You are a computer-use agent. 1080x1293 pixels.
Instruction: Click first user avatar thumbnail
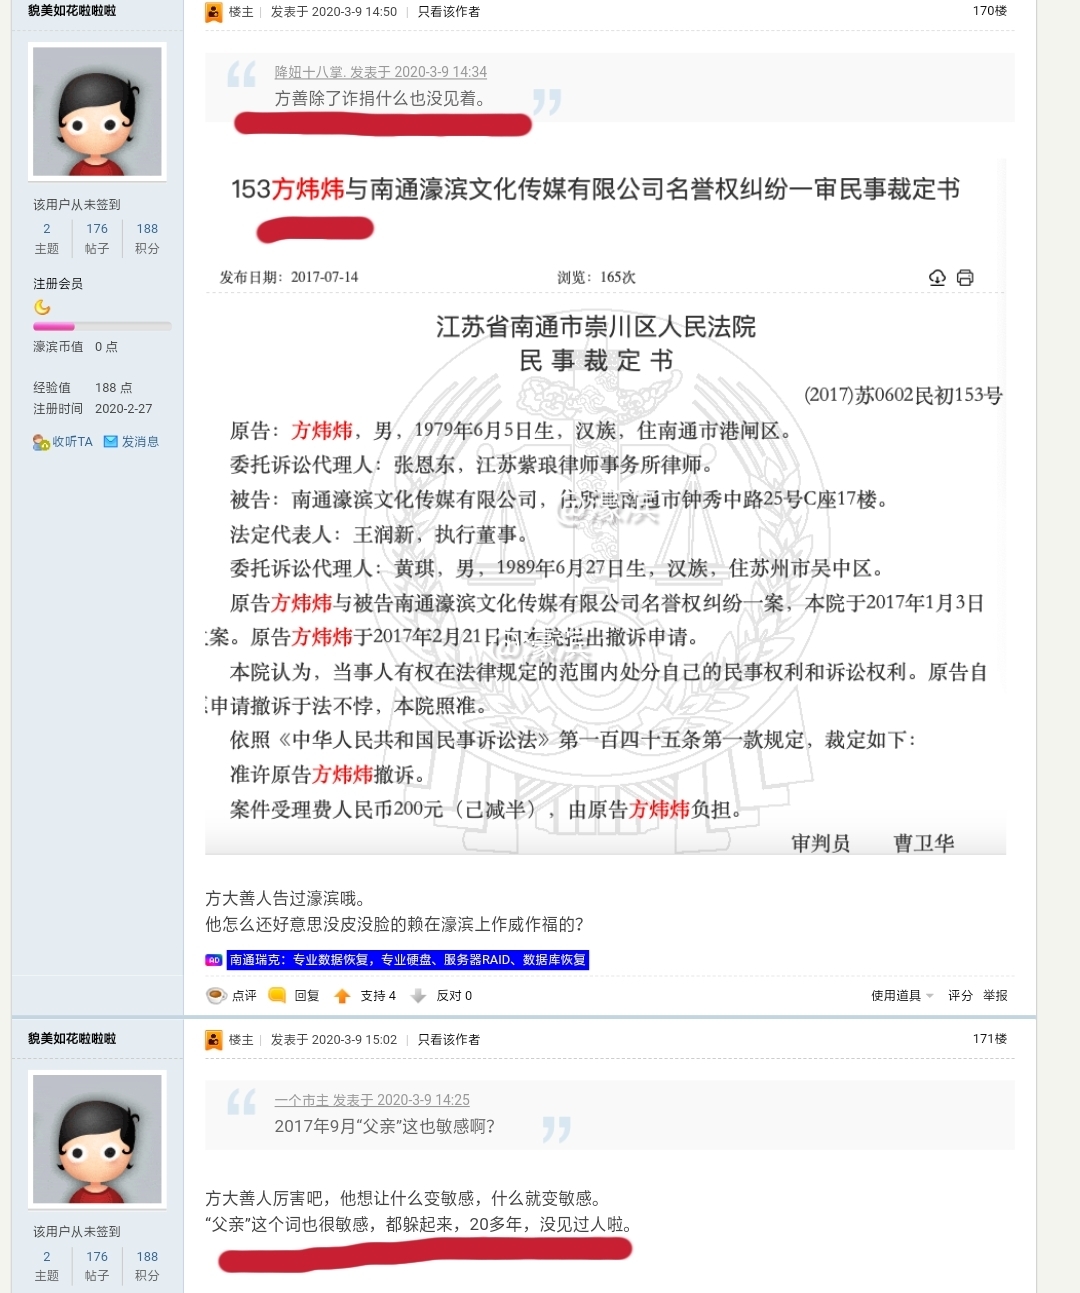(x=97, y=111)
